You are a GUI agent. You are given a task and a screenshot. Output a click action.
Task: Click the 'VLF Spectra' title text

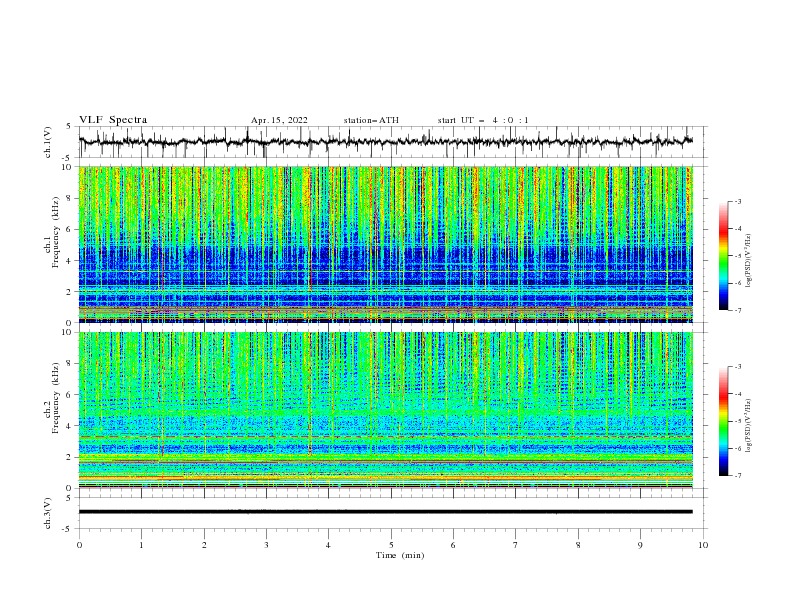(x=113, y=120)
